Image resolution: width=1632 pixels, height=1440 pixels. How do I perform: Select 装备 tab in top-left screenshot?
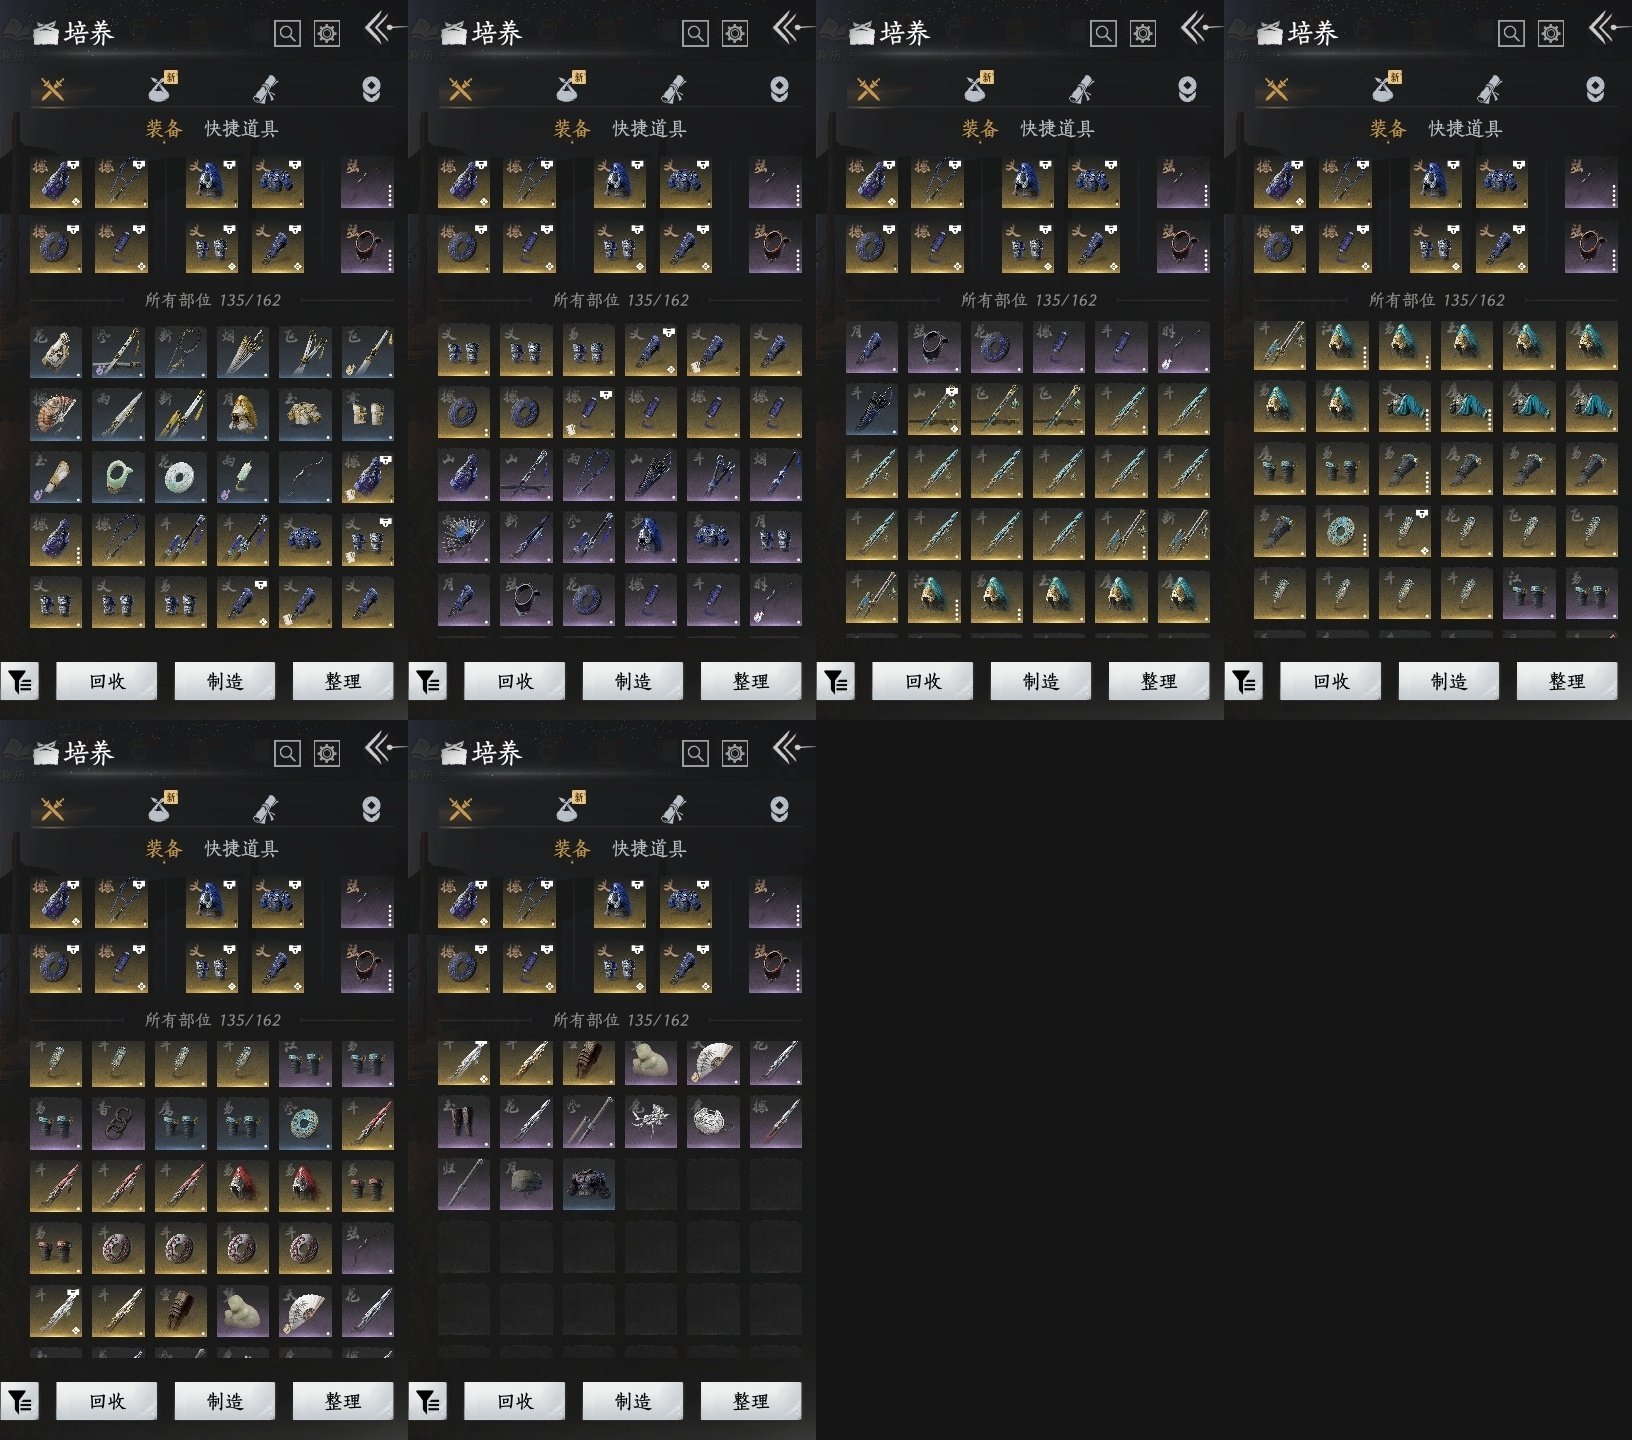pyautogui.click(x=164, y=128)
